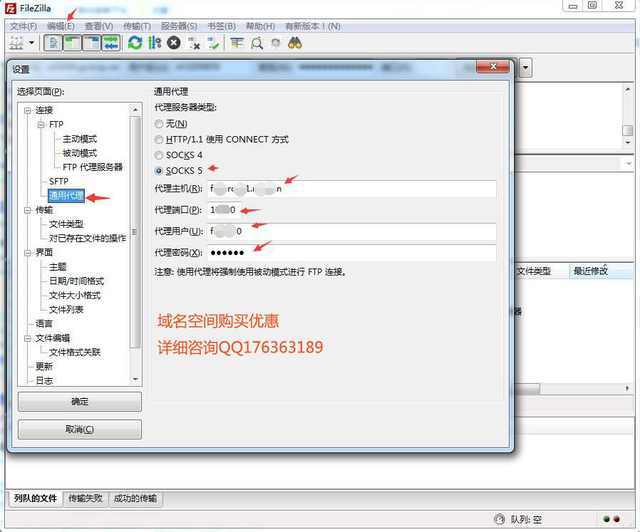Toggle the synchronized browsing icon
This screenshot has height=532, width=640.
pyautogui.click(x=276, y=42)
